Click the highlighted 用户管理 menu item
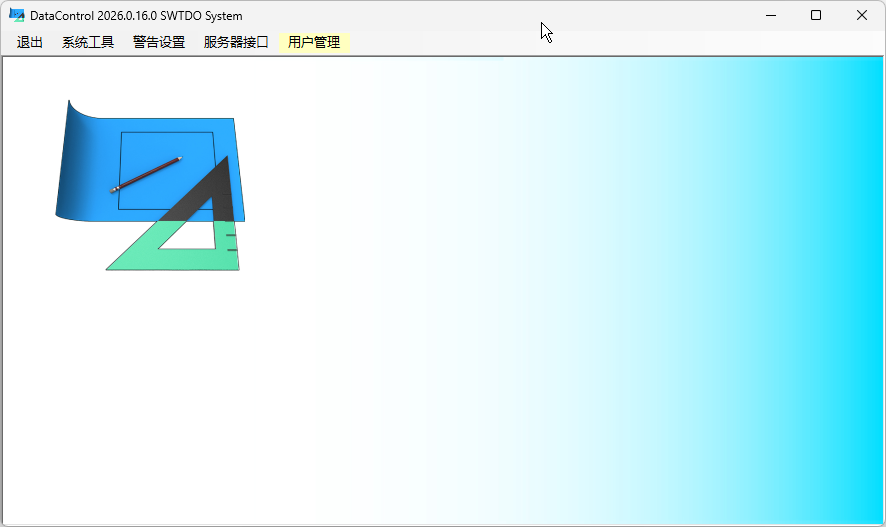Viewport: 886px width, 527px height. [x=314, y=42]
